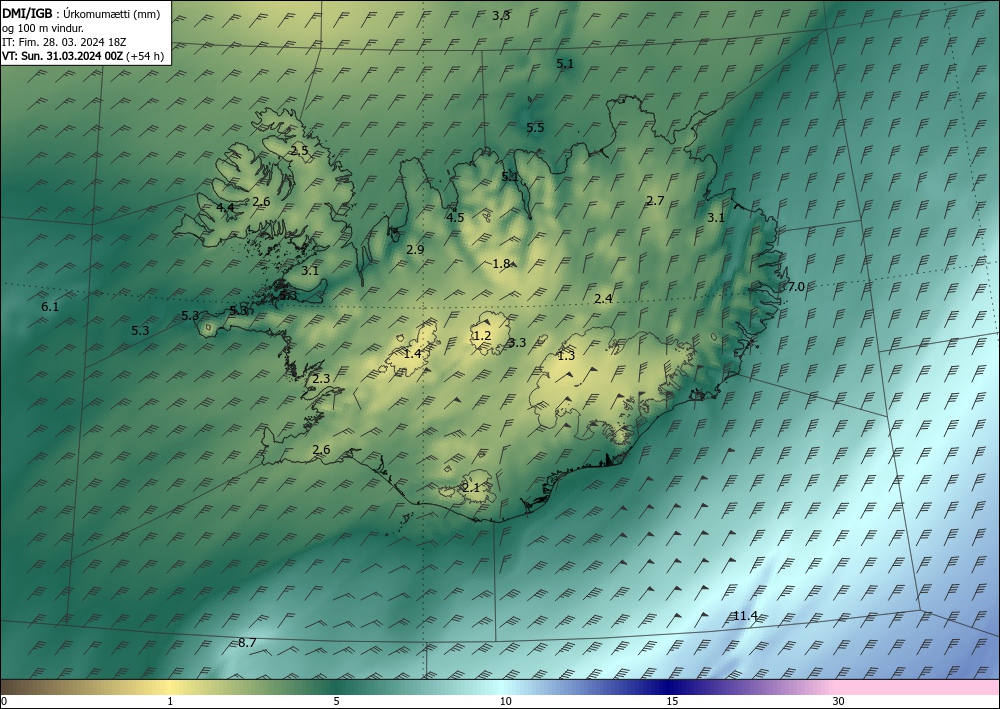1000x709 pixels.
Task: Select the 1 tick on the color scale
Action: point(170,701)
